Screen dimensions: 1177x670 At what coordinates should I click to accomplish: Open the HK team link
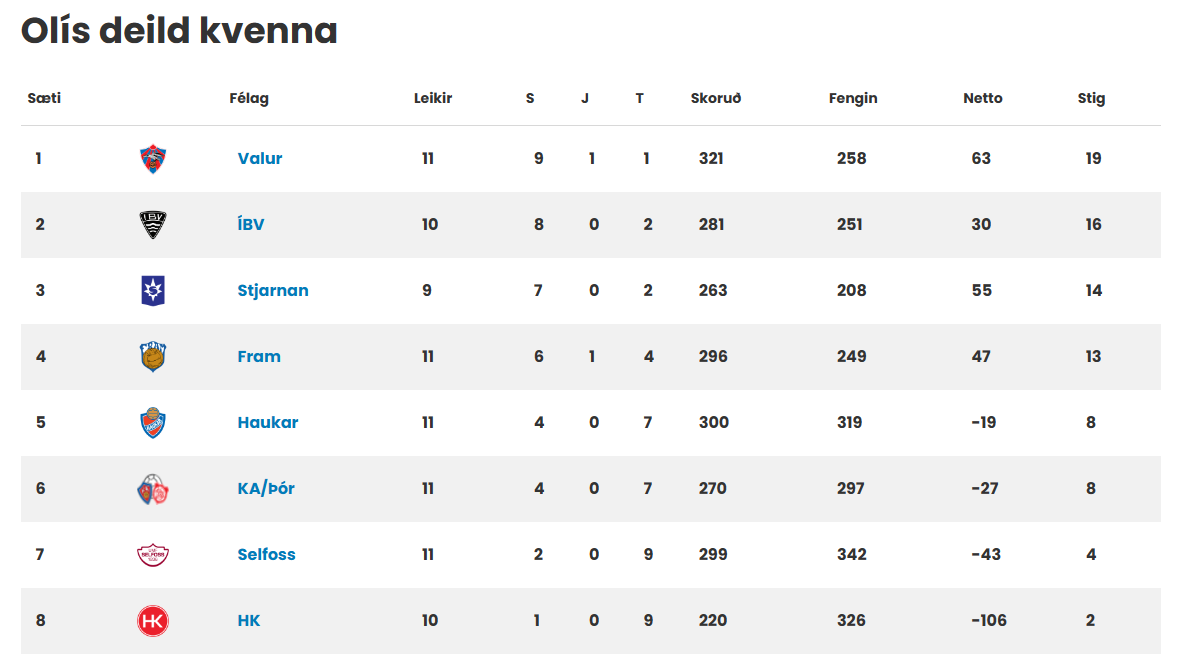point(248,620)
